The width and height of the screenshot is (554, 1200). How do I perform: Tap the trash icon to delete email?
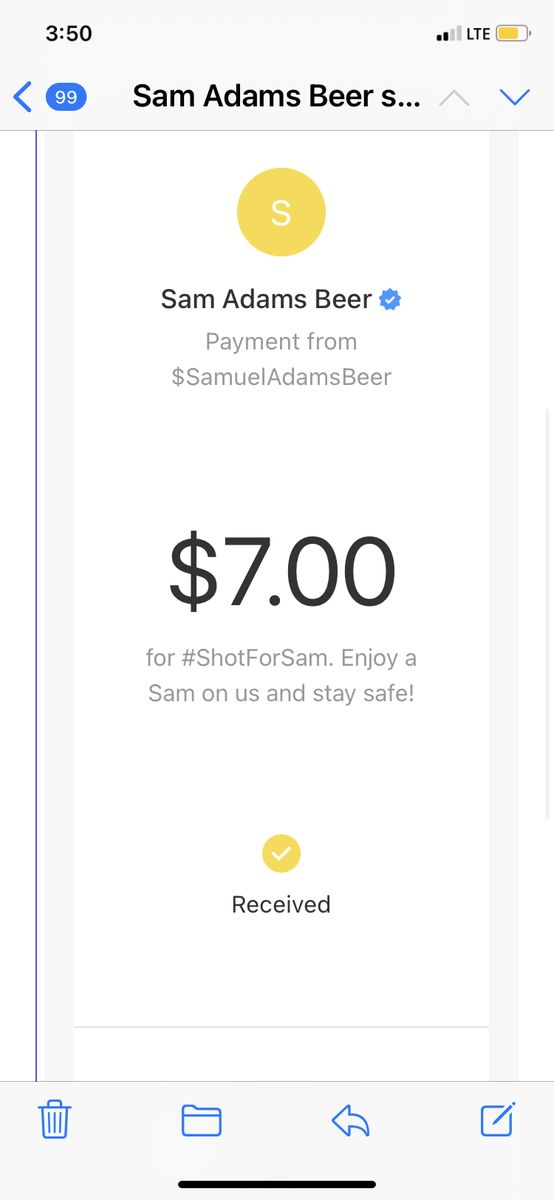tap(55, 1119)
